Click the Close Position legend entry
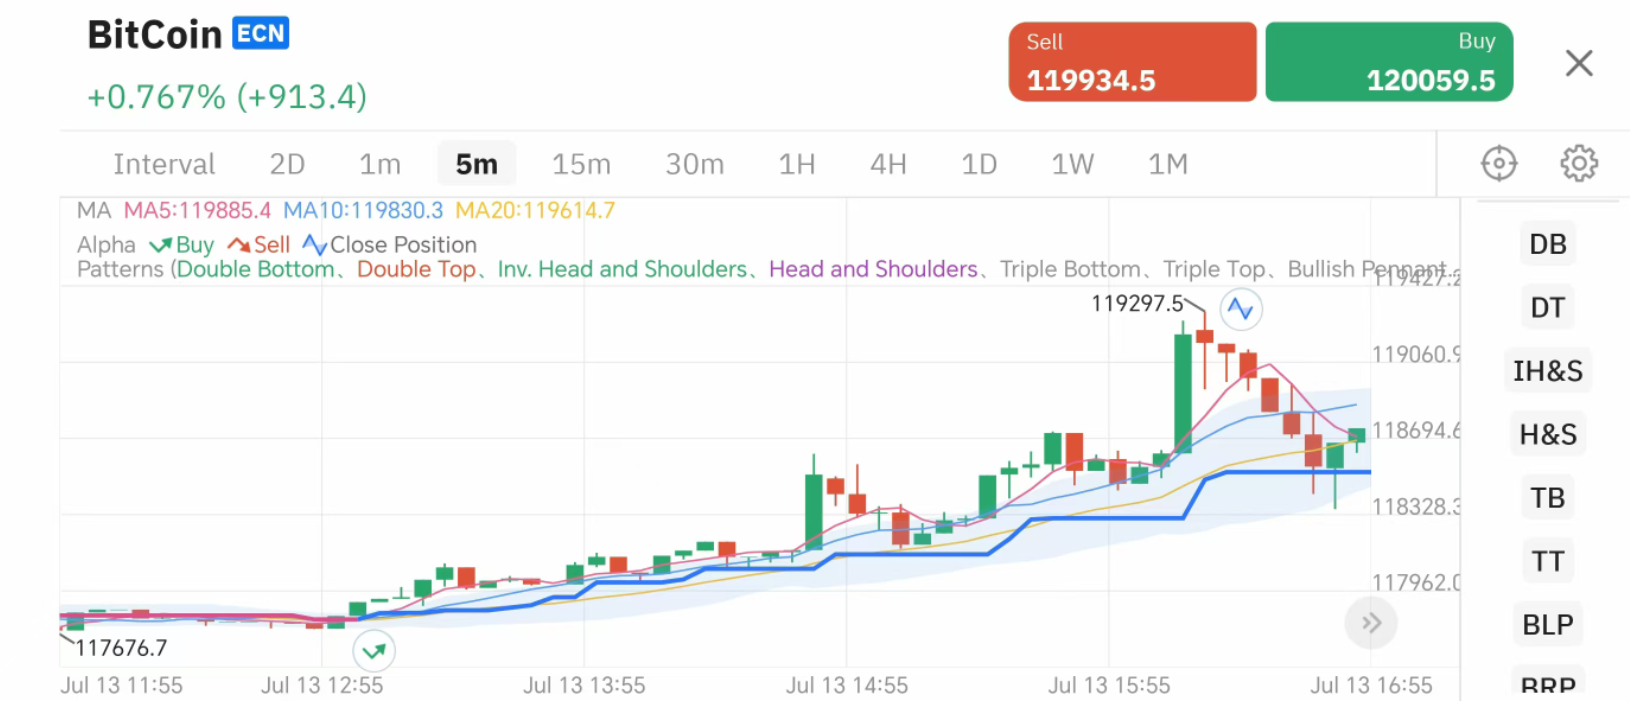 [x=390, y=245]
